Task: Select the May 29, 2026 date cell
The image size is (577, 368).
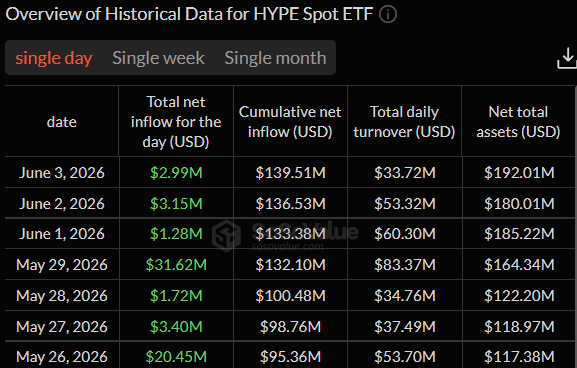Action: click(x=62, y=265)
